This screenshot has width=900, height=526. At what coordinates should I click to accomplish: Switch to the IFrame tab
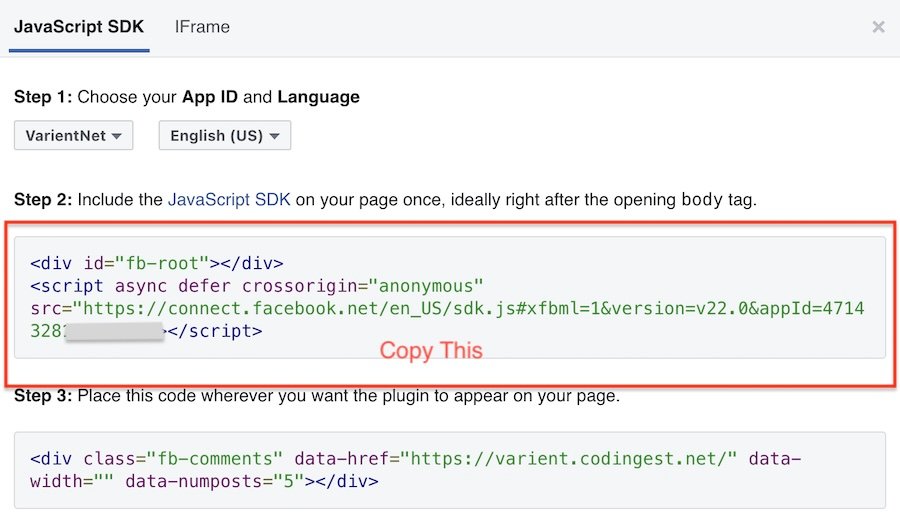[x=201, y=27]
